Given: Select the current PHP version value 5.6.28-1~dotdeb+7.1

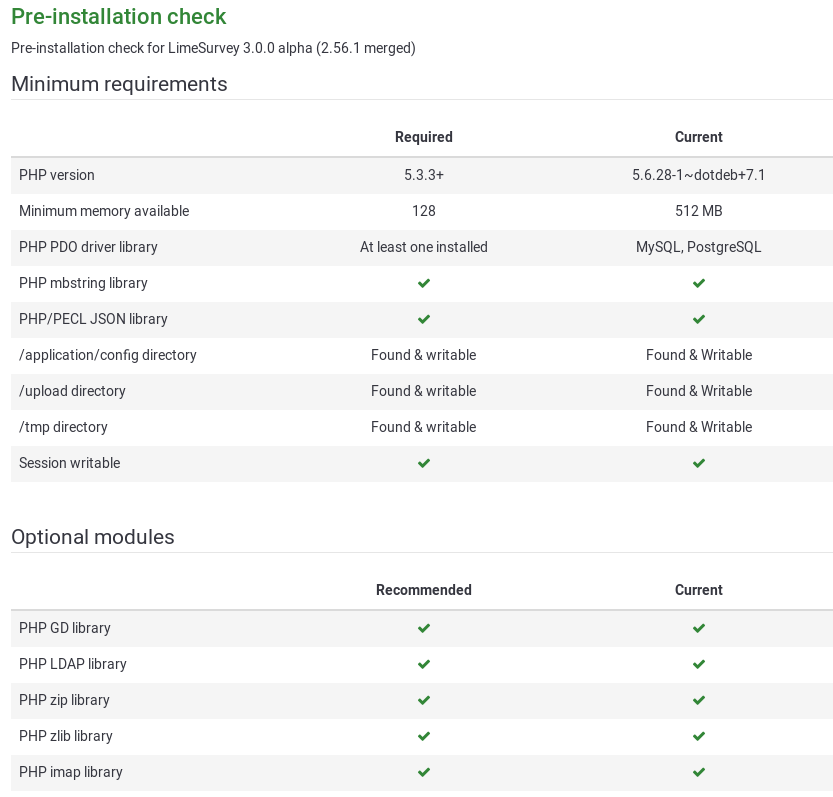Looking at the screenshot, I should 698,175.
